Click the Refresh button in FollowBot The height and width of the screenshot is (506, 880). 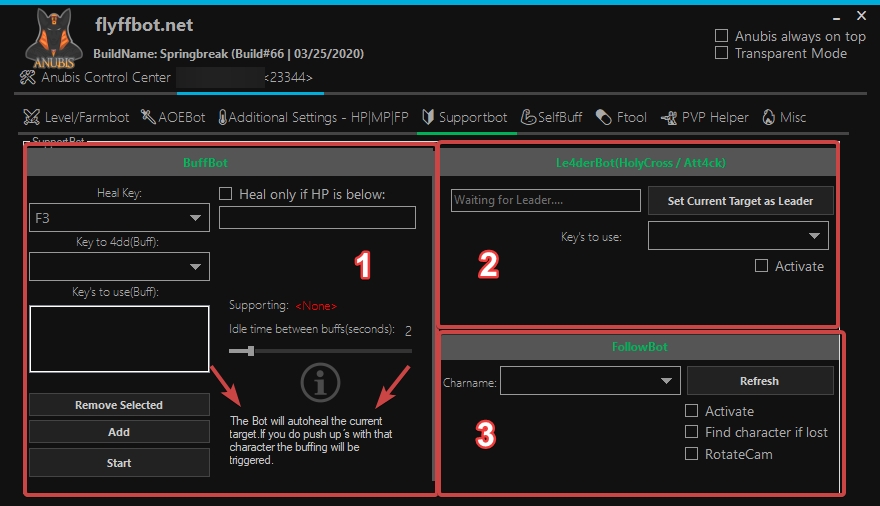(759, 381)
